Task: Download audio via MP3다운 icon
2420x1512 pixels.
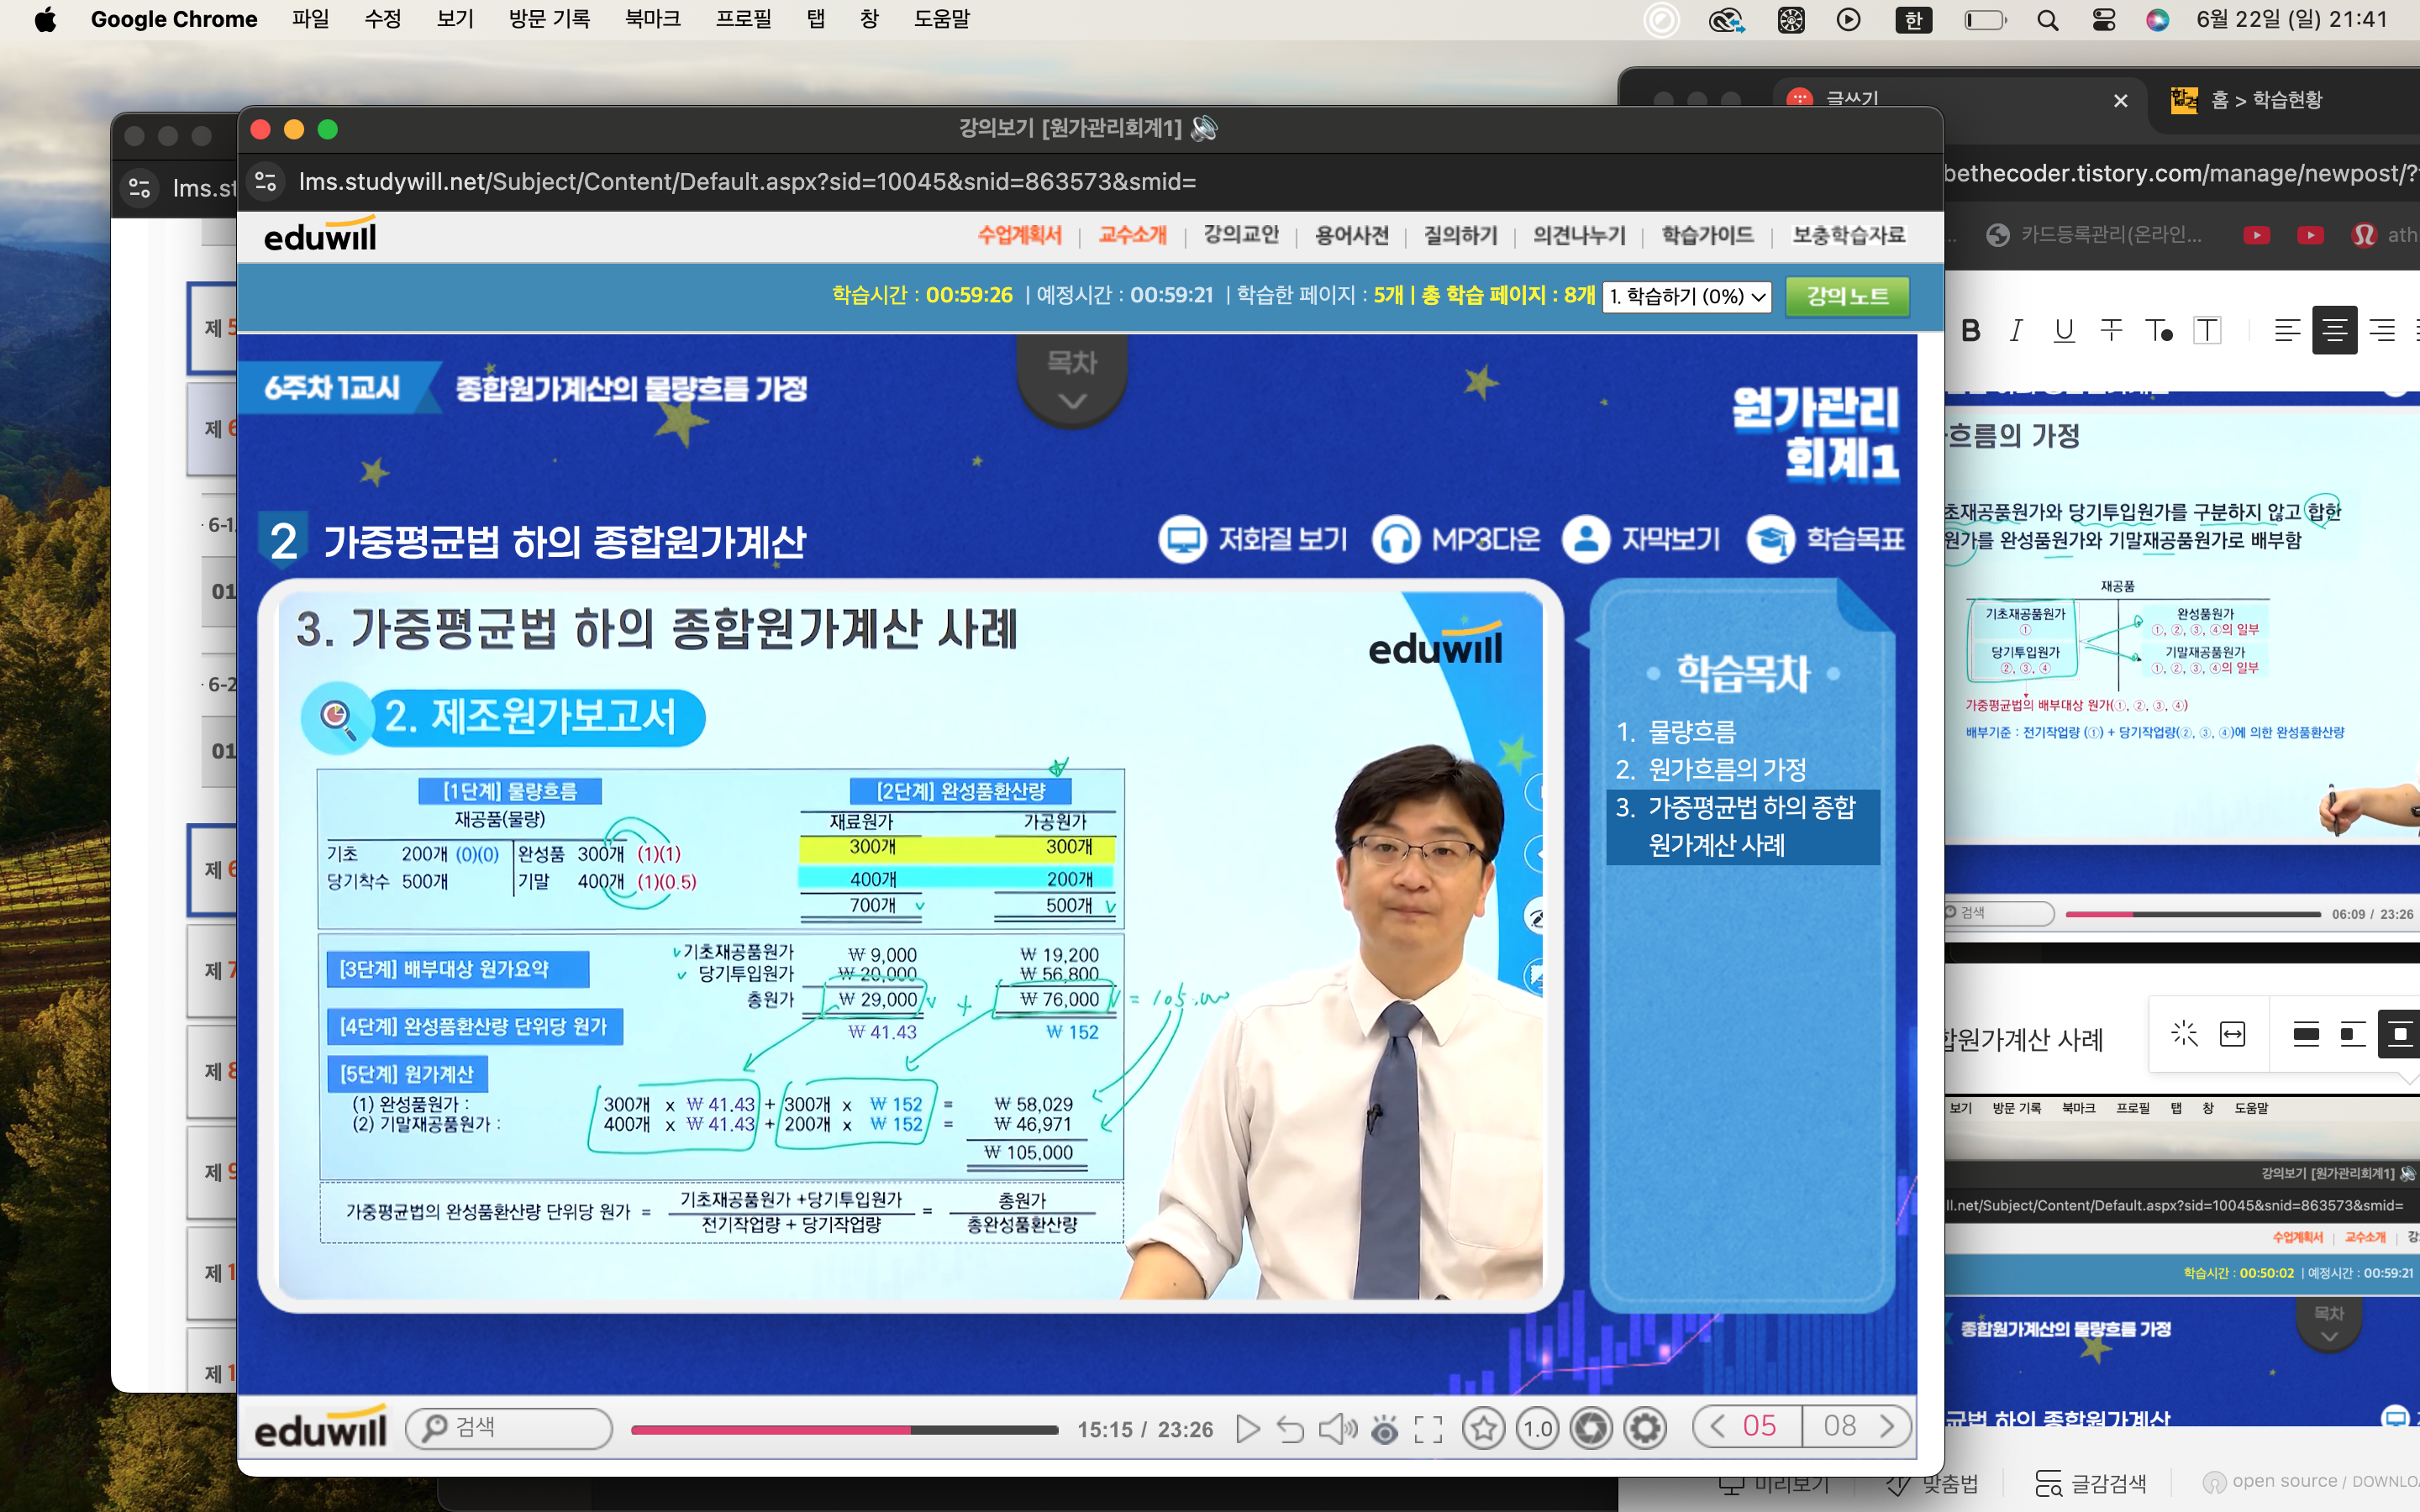Action: (1456, 540)
